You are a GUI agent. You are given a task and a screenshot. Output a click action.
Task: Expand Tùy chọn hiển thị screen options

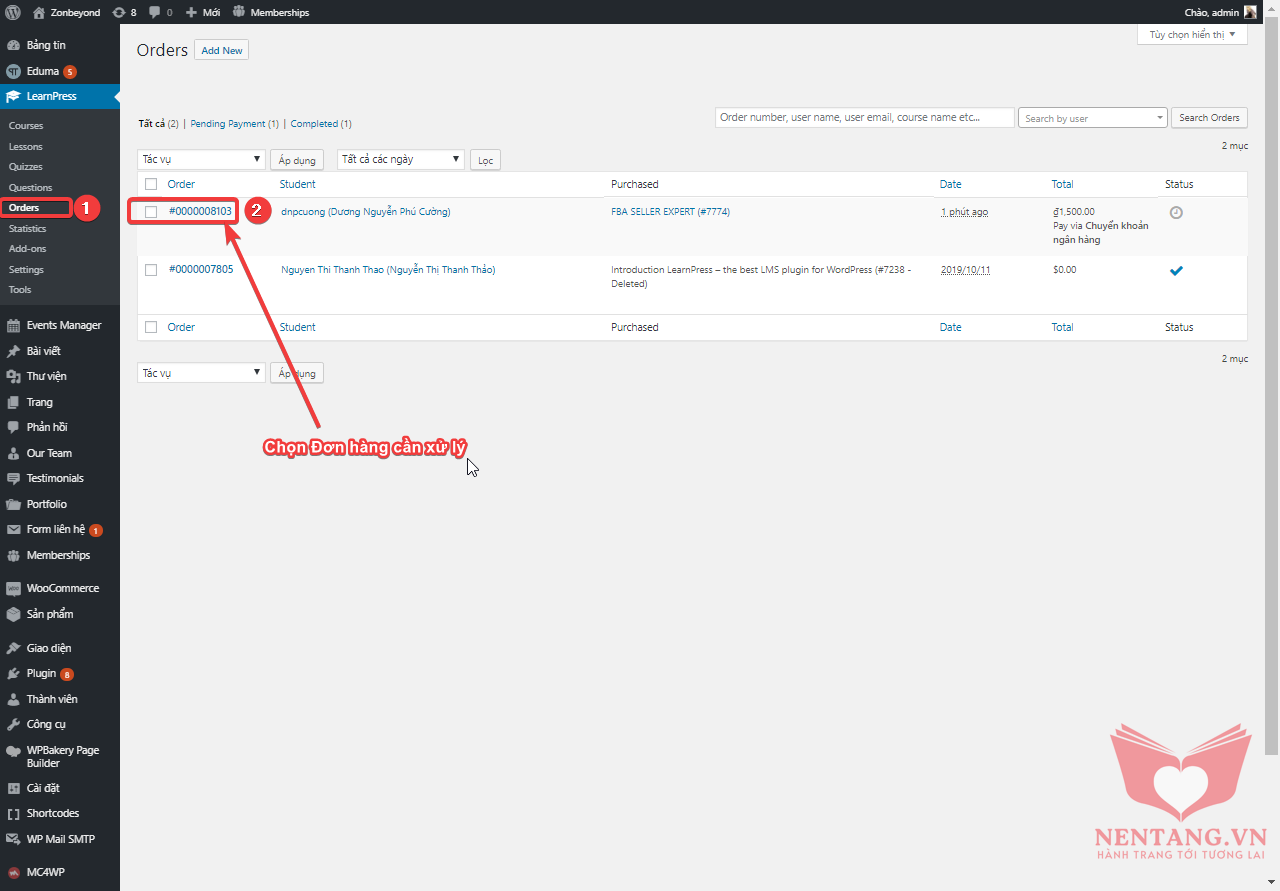point(1192,35)
